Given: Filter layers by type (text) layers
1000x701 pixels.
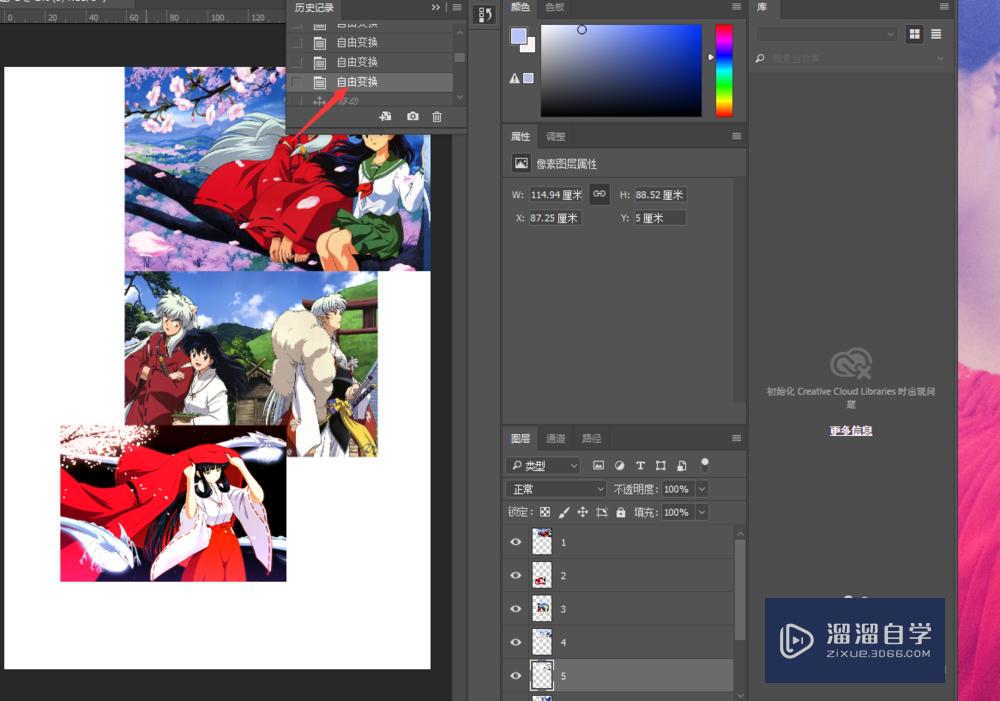Looking at the screenshot, I should 640,465.
